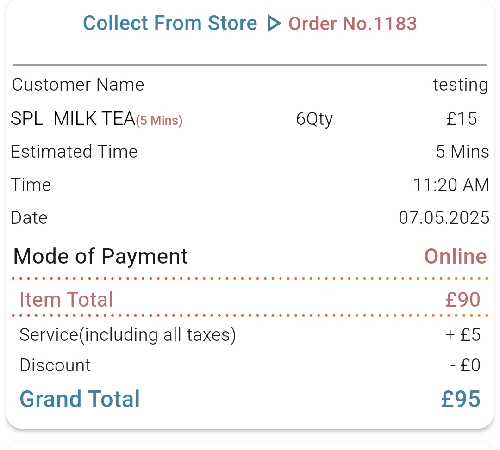
Task: Click the £15 item price
Action: pos(462,119)
